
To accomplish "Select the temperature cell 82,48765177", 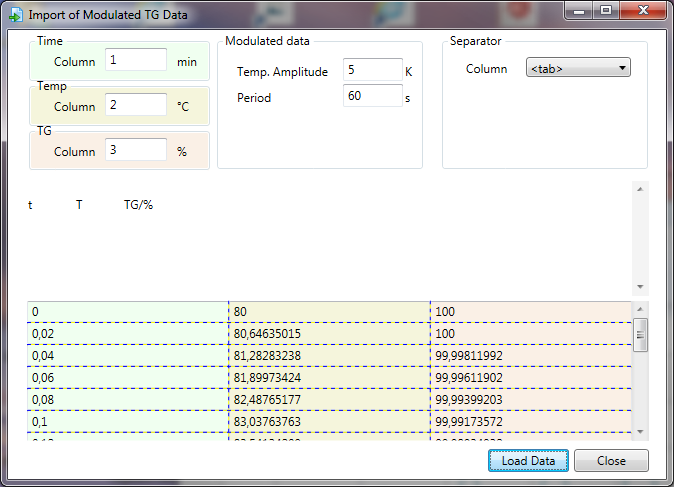I will [330, 399].
